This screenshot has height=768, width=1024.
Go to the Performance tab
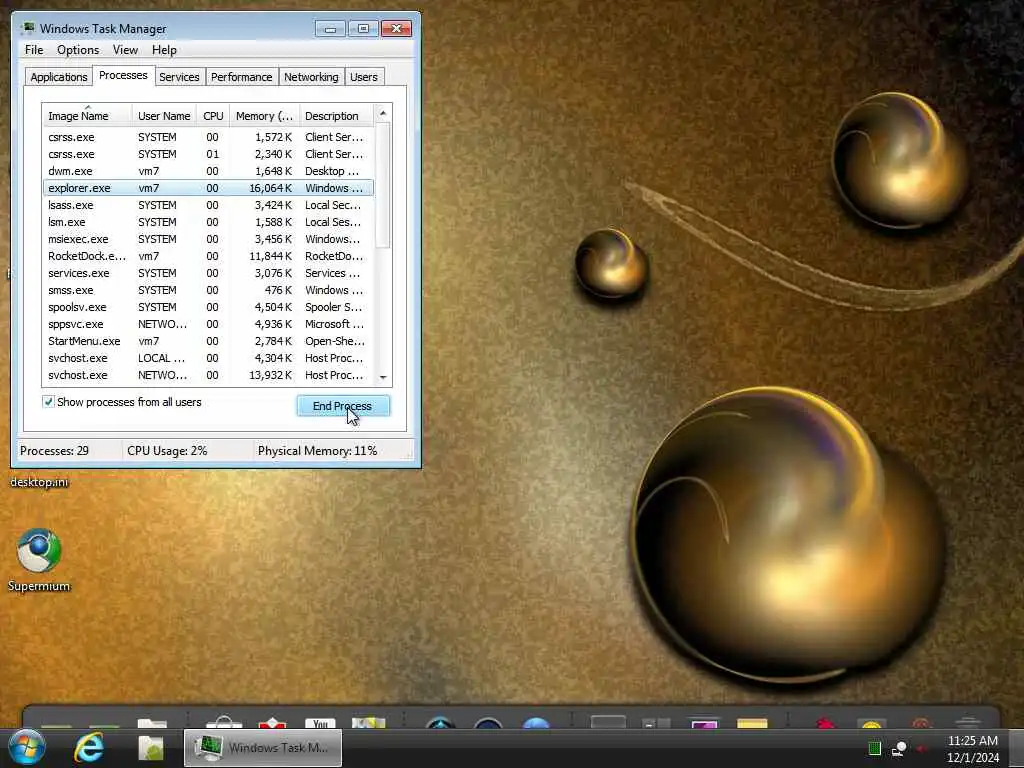241,77
